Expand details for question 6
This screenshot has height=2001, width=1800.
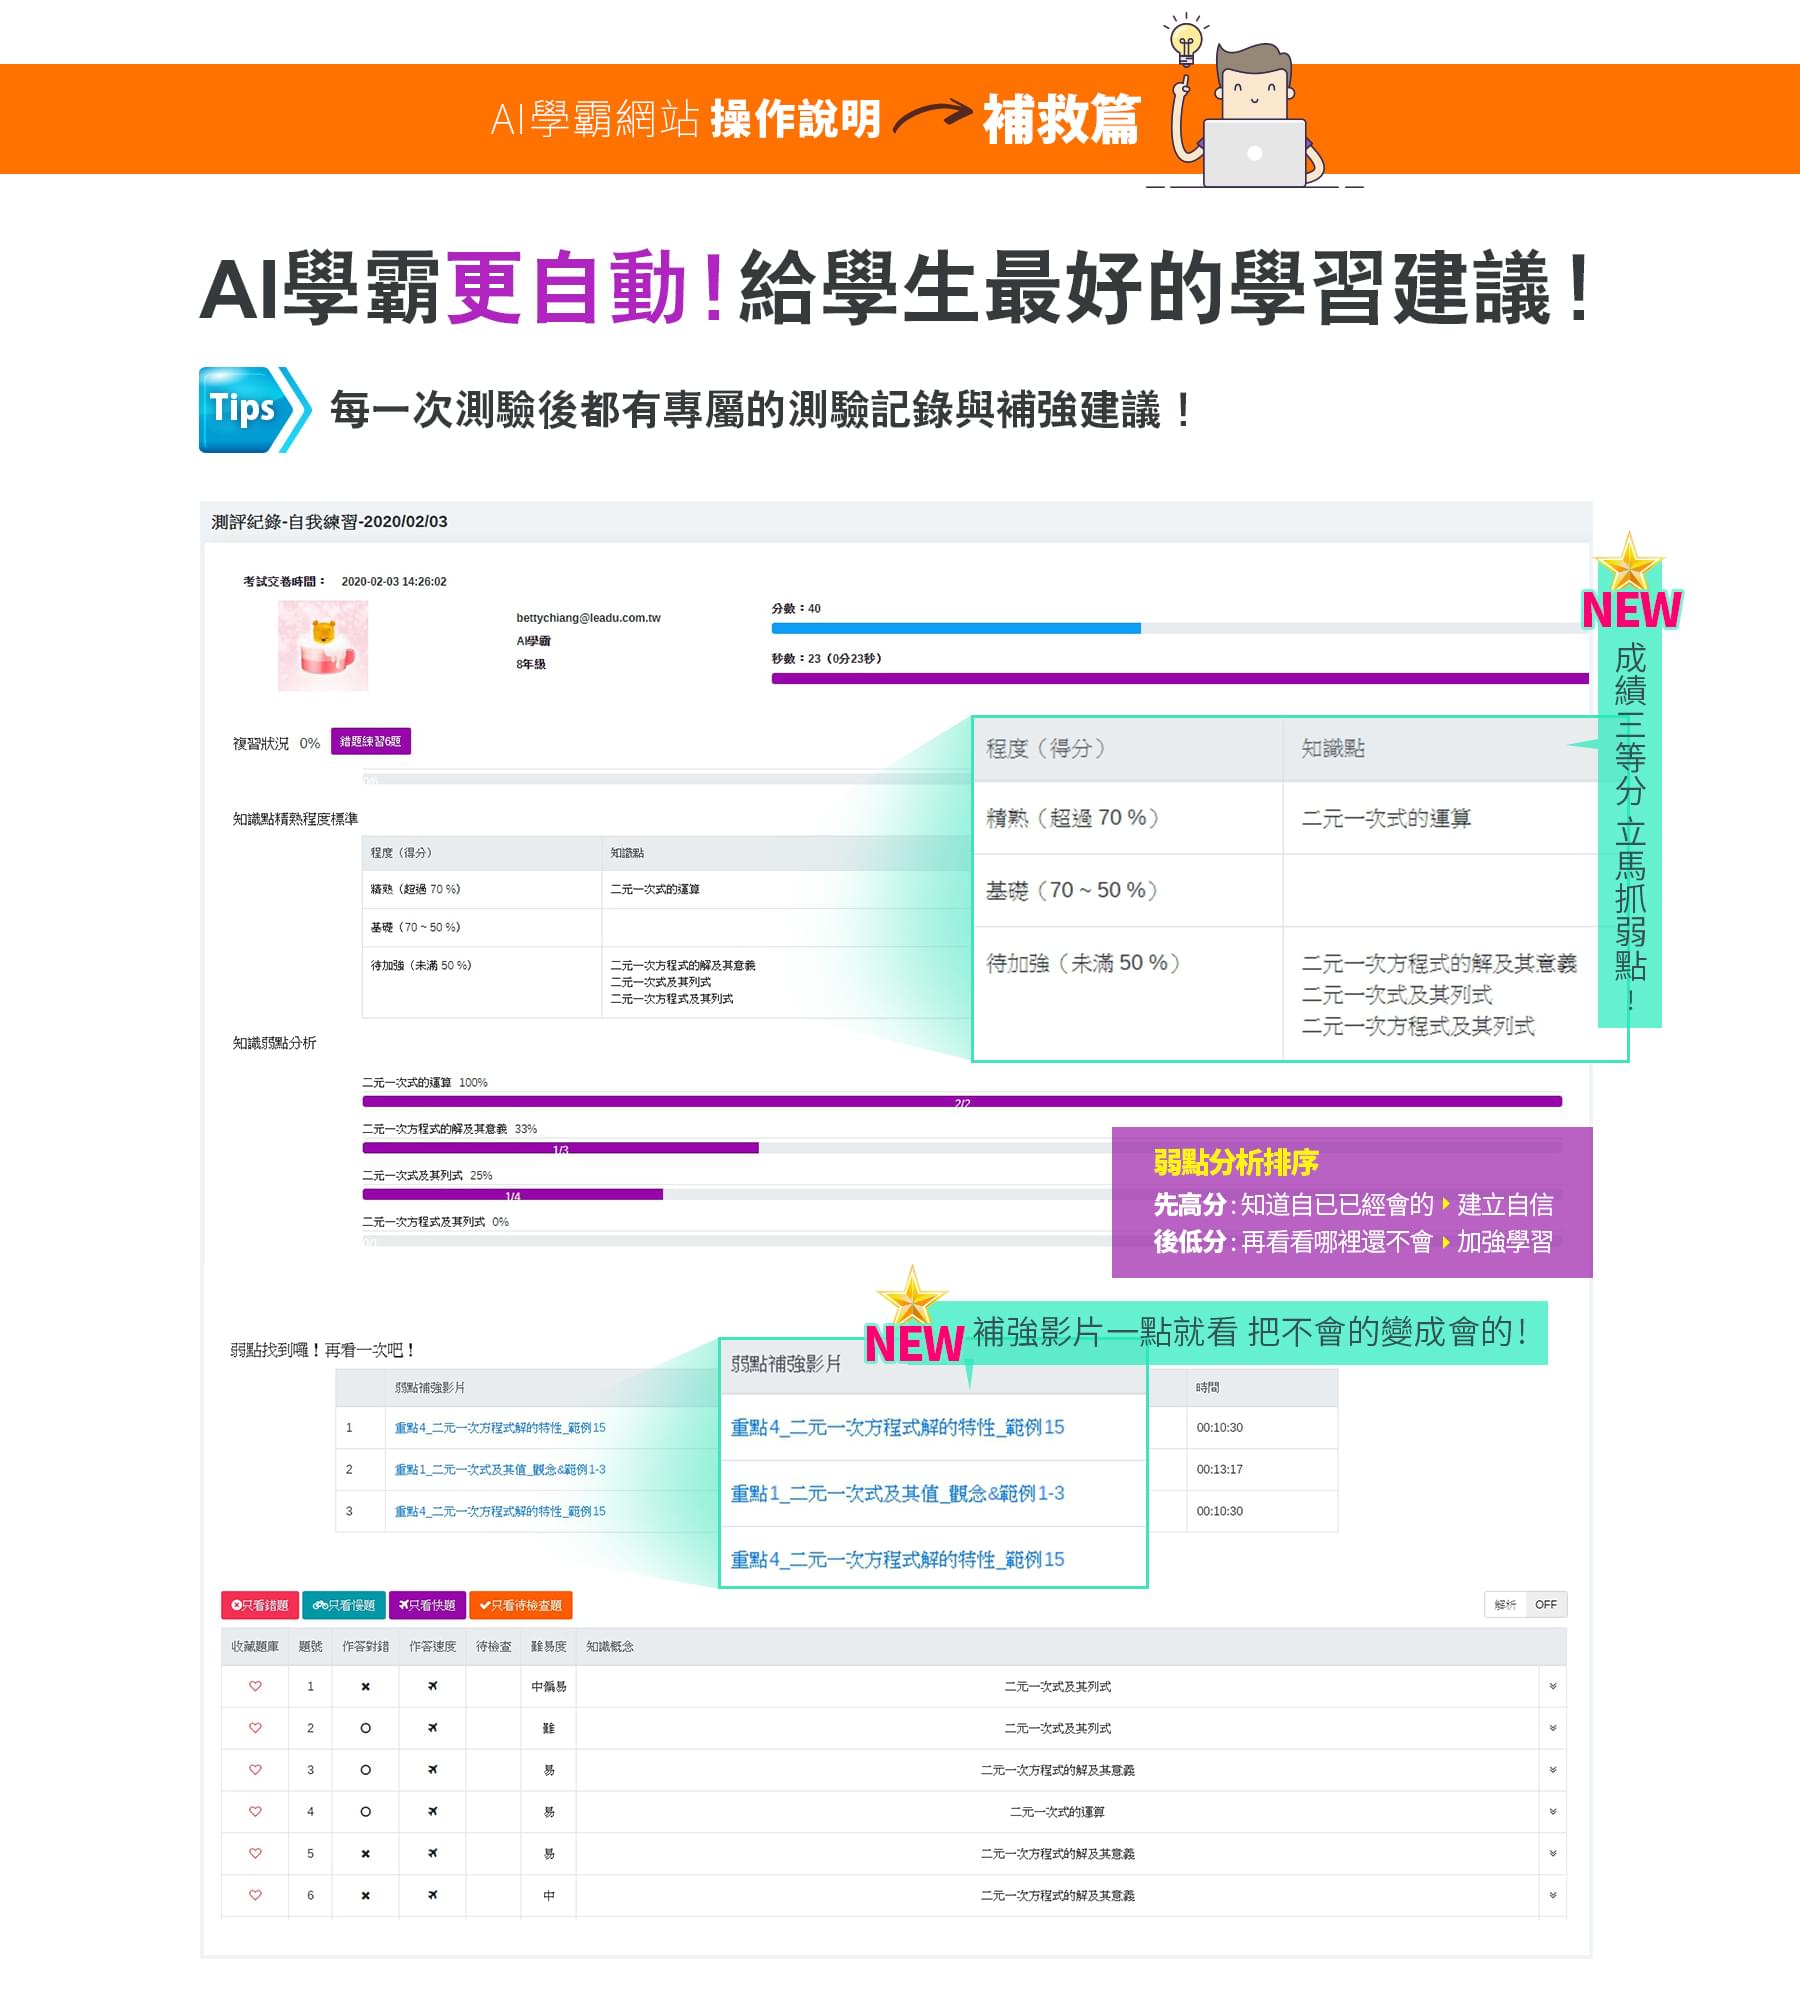pyautogui.click(x=1553, y=1897)
